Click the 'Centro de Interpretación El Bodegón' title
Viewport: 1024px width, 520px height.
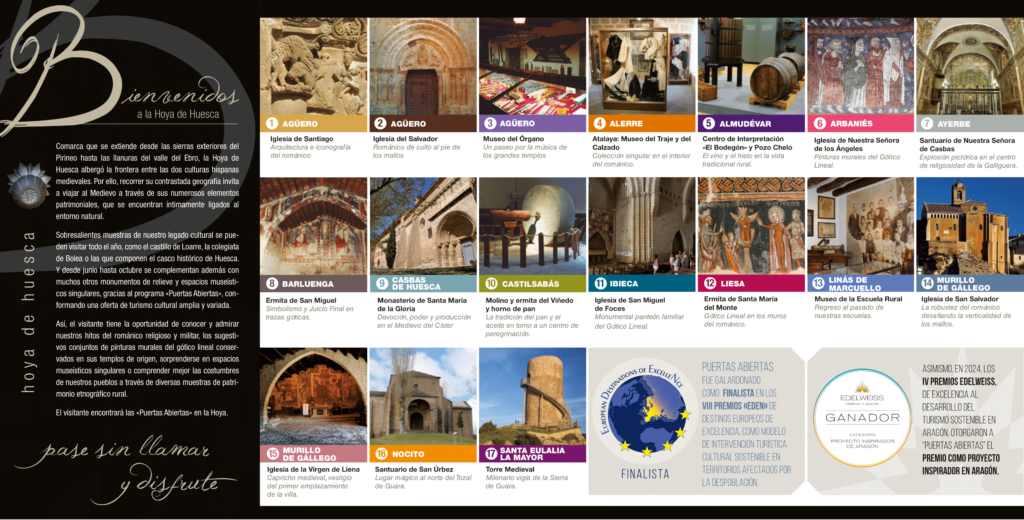[x=747, y=143]
